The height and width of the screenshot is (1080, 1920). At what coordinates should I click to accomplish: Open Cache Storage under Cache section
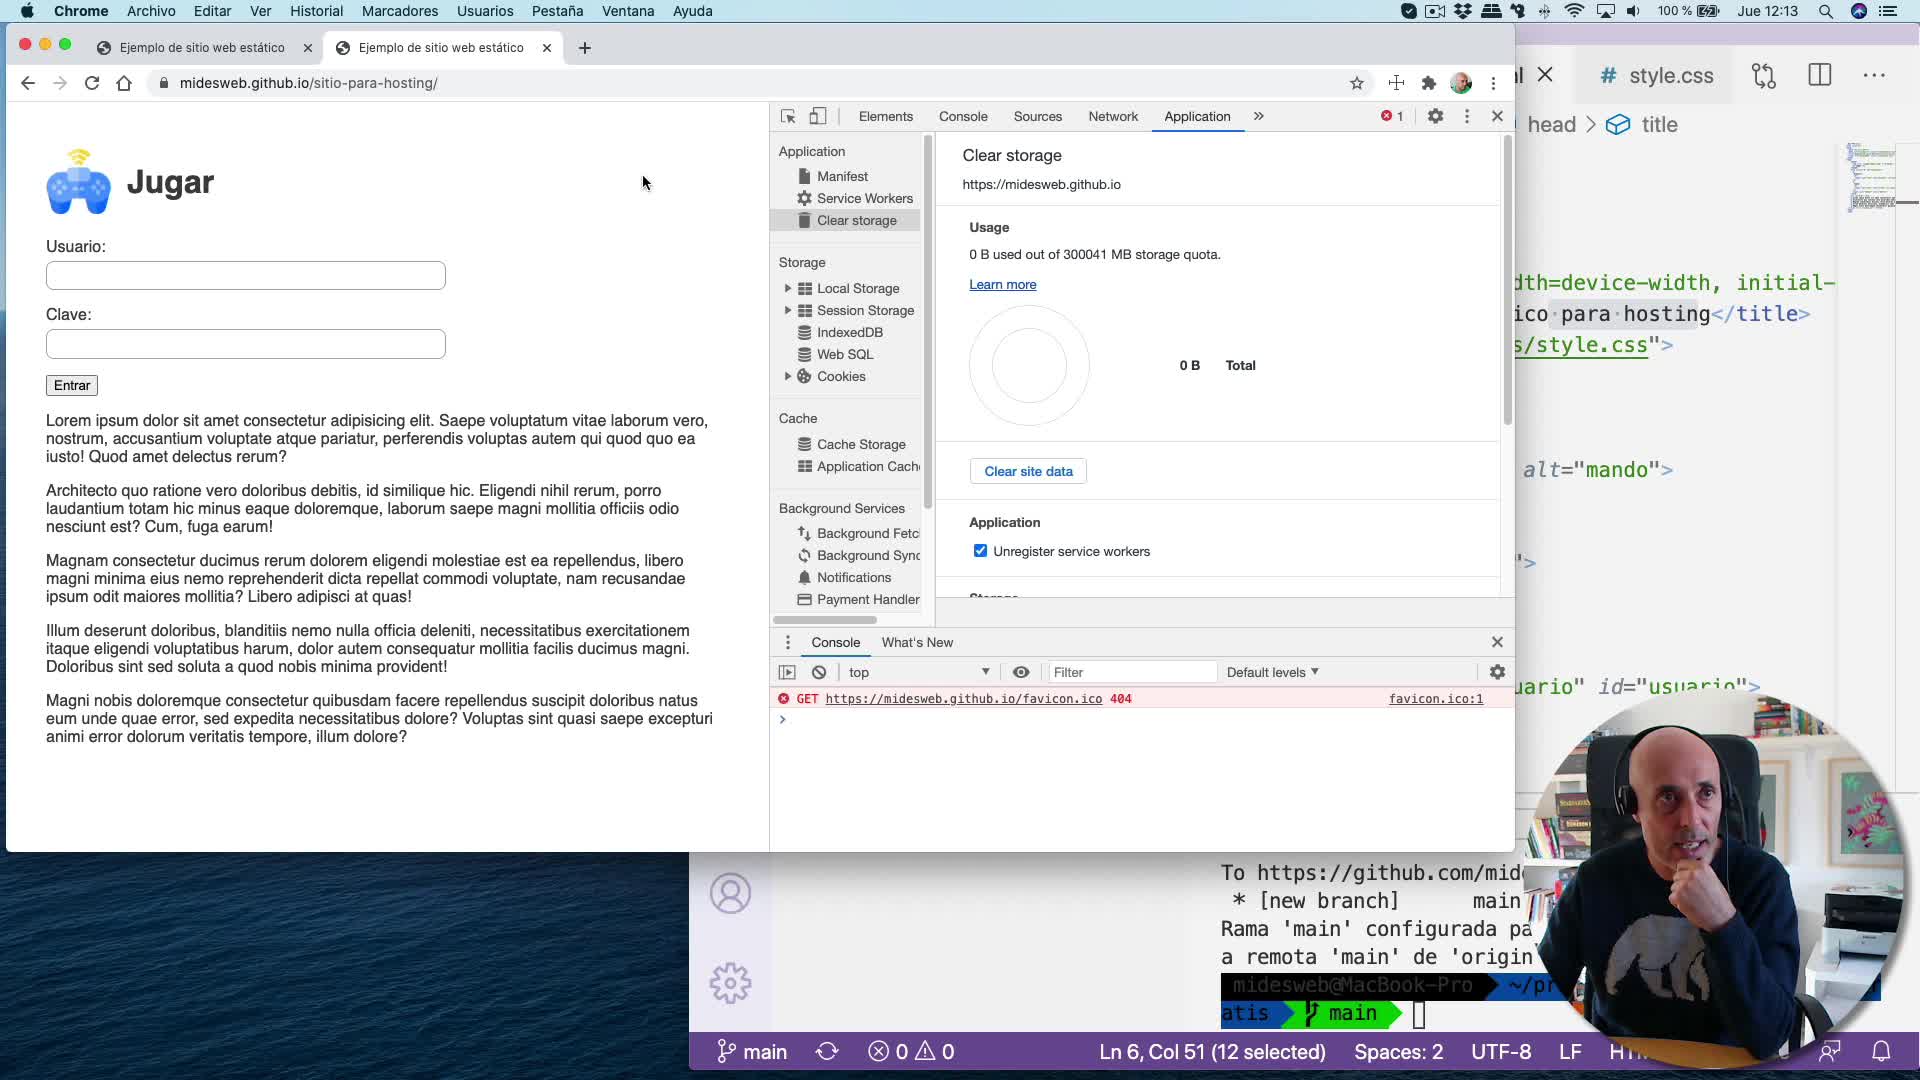tap(860, 443)
